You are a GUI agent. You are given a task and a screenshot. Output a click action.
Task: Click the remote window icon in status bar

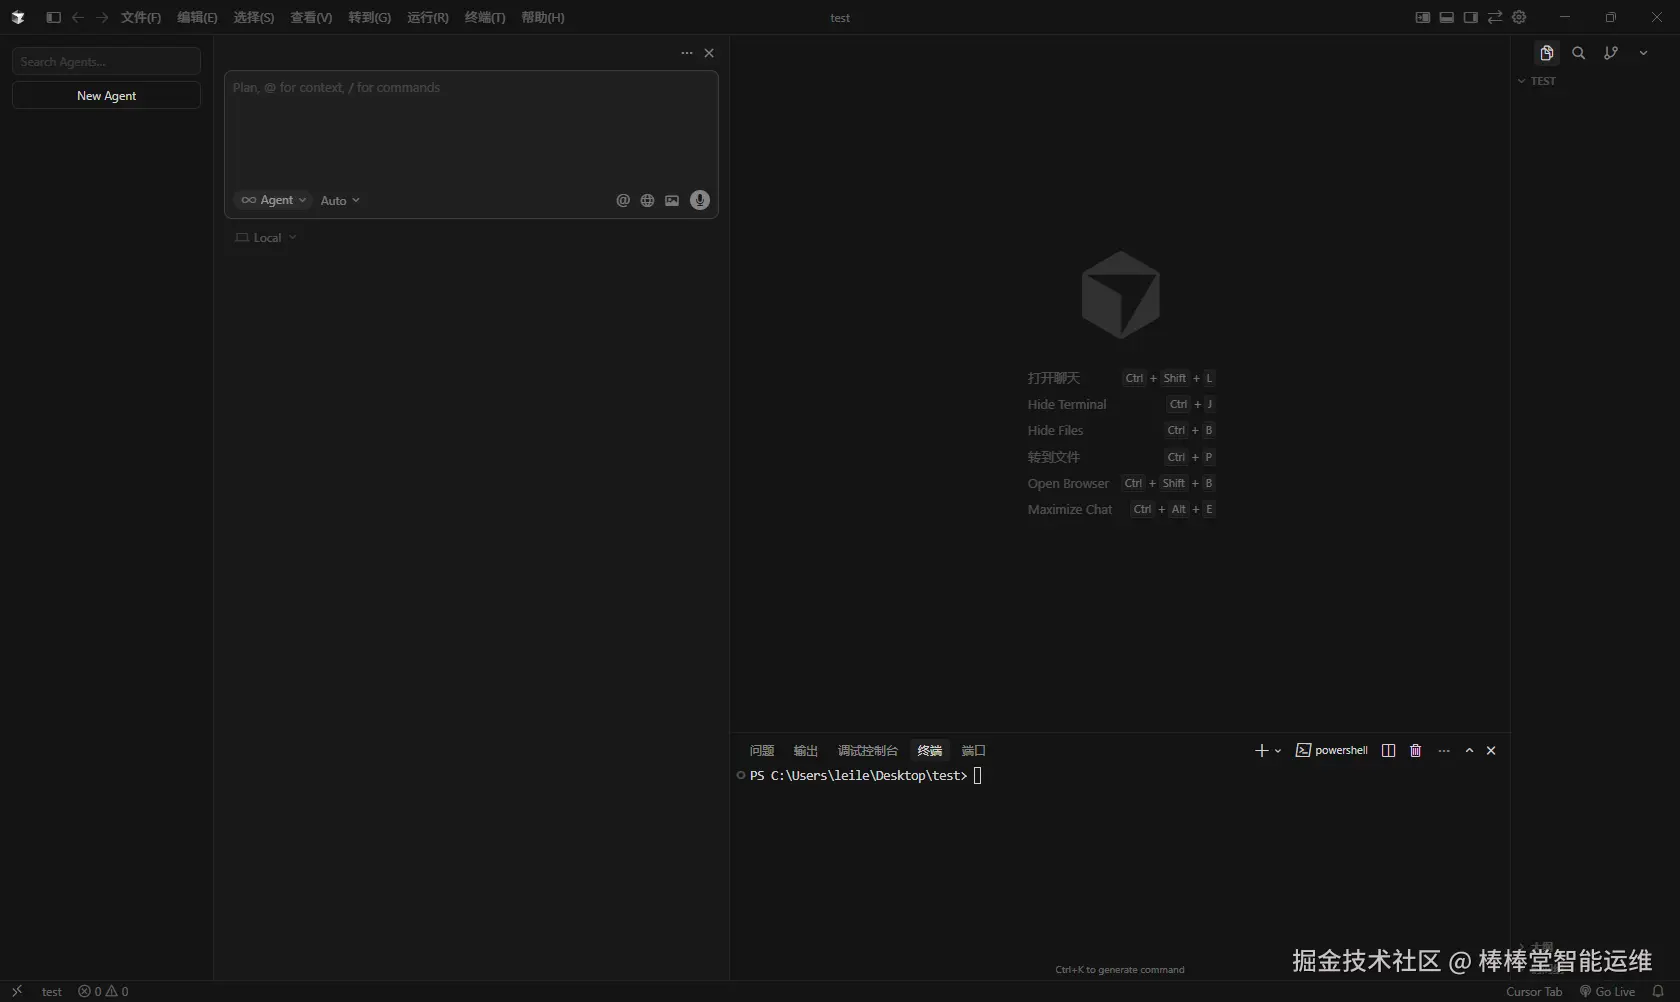point(17,991)
